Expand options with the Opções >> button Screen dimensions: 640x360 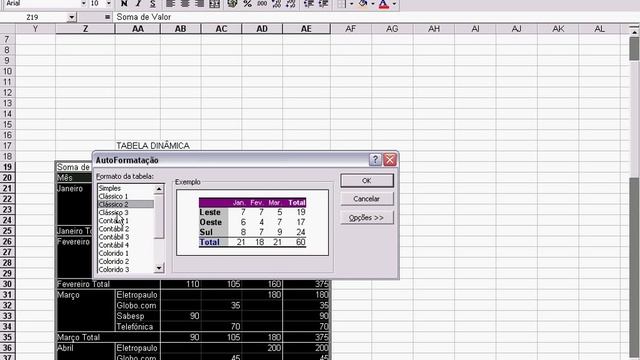tap(367, 218)
